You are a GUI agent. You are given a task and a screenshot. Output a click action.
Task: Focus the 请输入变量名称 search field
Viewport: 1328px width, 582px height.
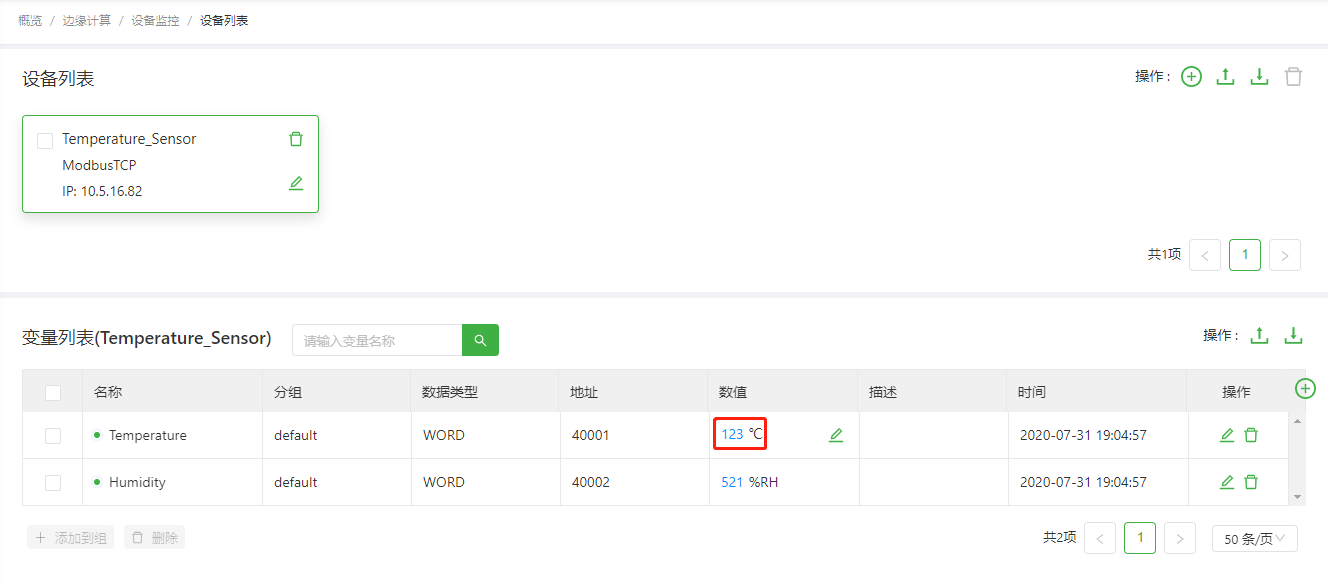point(377,340)
